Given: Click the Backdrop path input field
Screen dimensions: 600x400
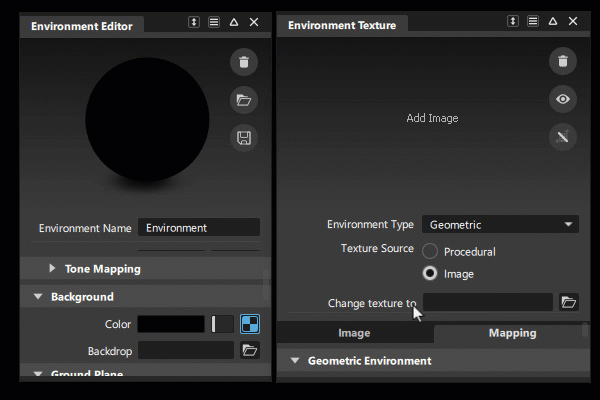Looking at the screenshot, I should pos(186,350).
